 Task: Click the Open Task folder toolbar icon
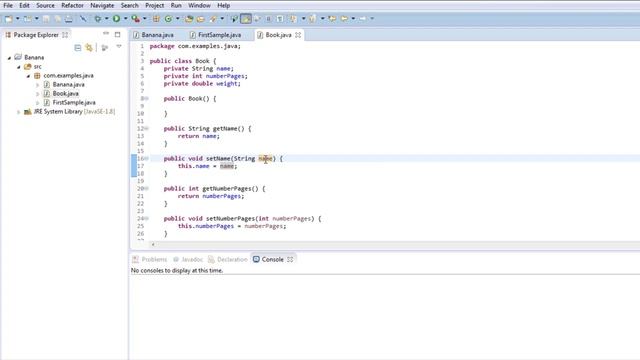pyautogui.click(x=200, y=19)
